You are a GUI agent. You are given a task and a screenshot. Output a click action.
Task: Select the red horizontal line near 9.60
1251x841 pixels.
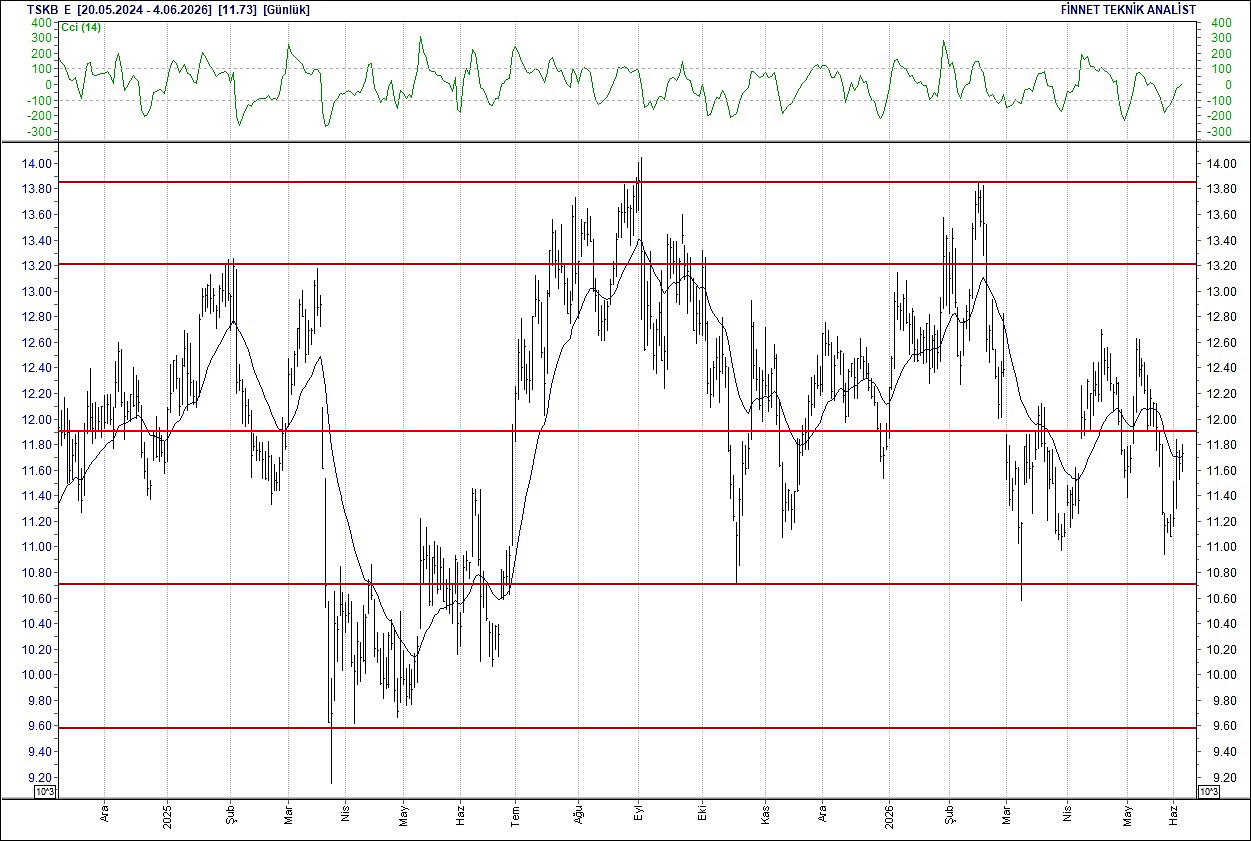click(627, 728)
